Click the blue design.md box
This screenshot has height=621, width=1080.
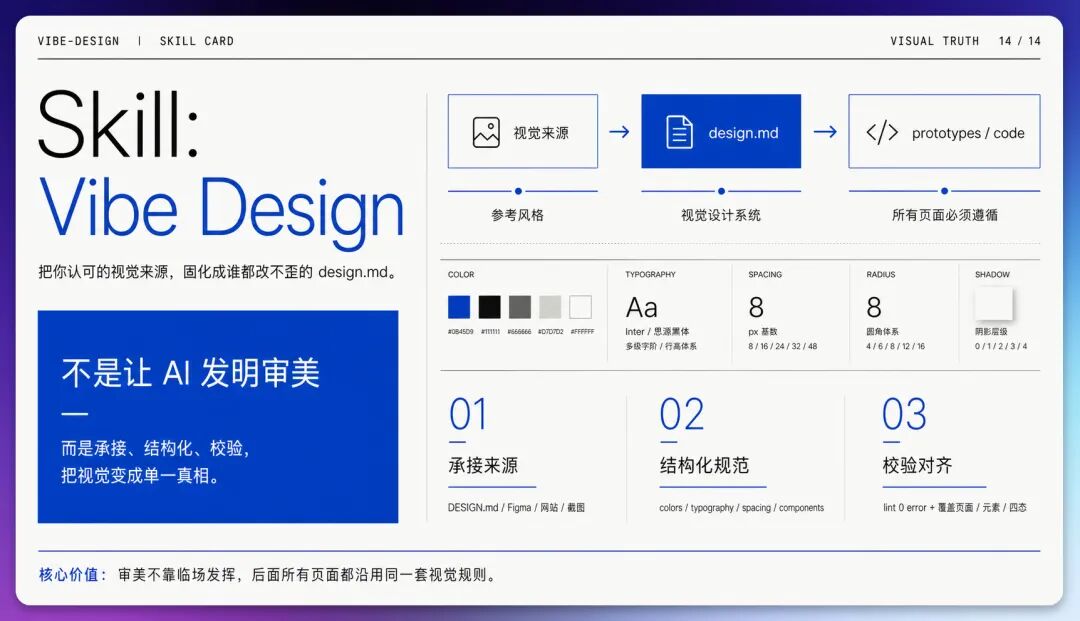(x=721, y=131)
